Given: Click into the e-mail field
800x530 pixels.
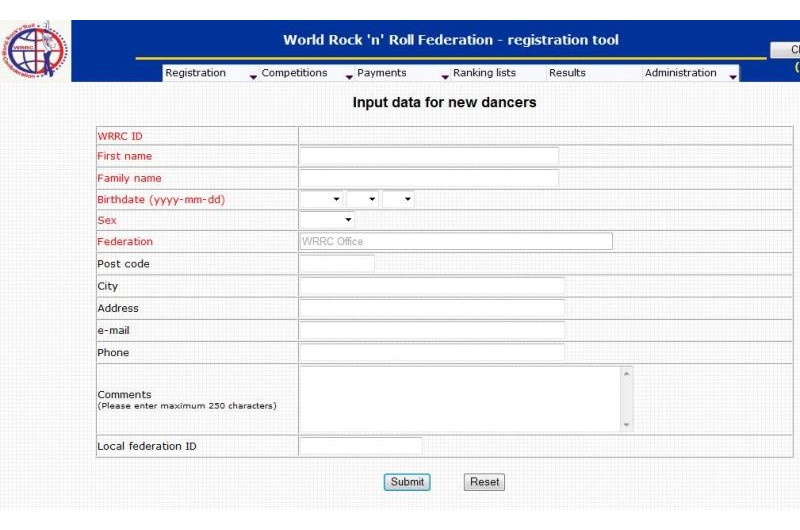Looking at the screenshot, I should point(432,331).
